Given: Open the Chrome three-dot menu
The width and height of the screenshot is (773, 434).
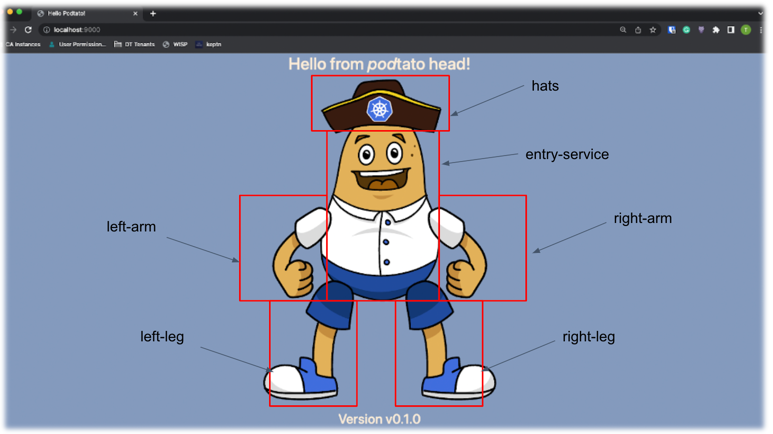Looking at the screenshot, I should point(760,30).
